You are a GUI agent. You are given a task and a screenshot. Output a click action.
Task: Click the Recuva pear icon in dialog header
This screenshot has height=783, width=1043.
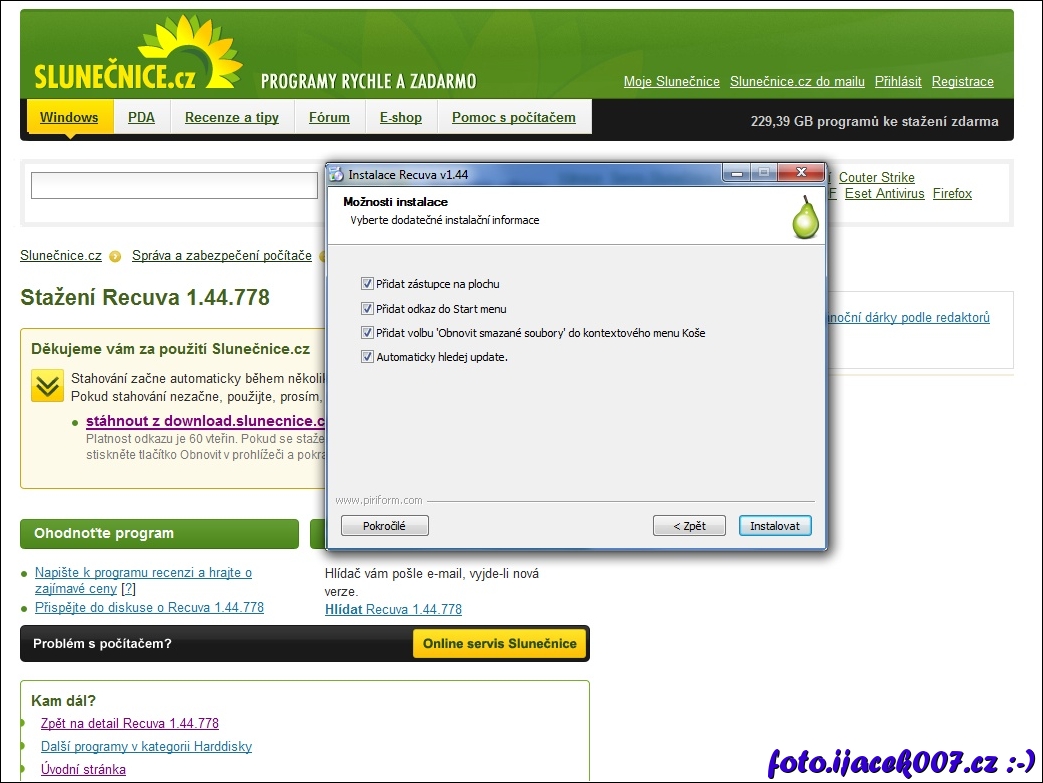(805, 217)
